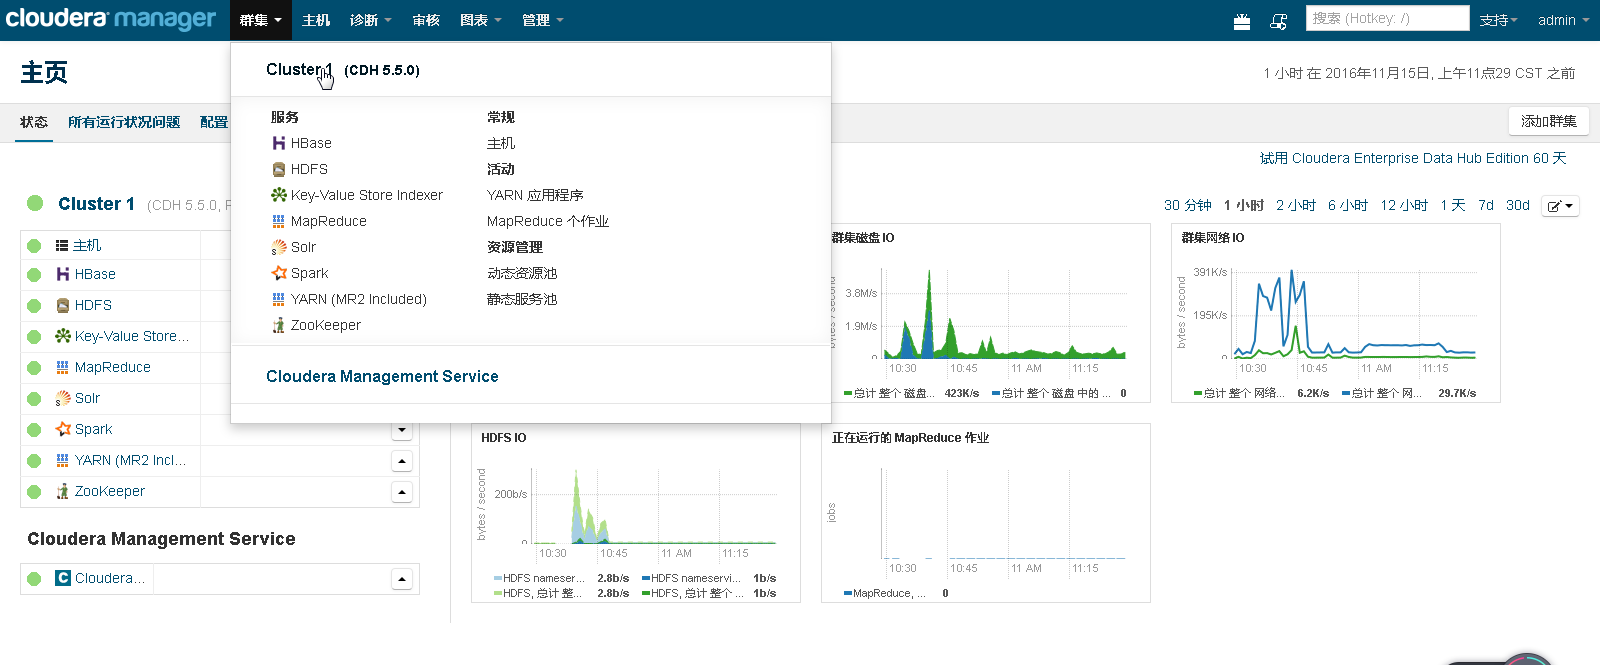Set time range to 30d
Screen dimensions: 1600x665
[x=1518, y=205]
